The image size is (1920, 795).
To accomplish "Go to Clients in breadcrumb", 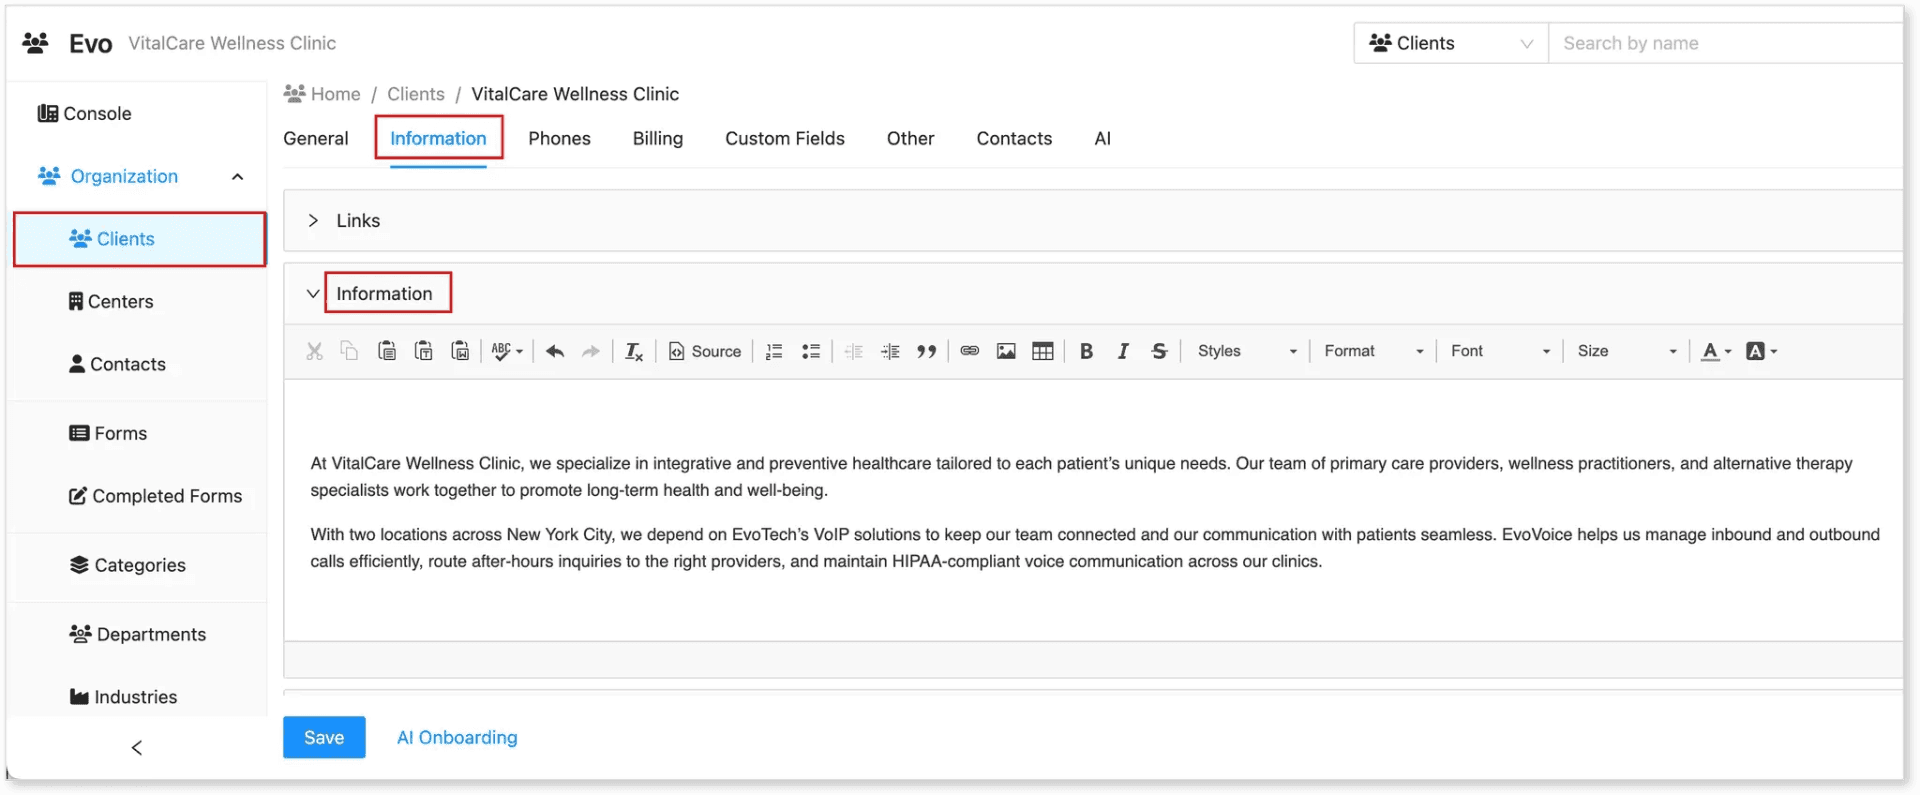I will (x=416, y=94).
